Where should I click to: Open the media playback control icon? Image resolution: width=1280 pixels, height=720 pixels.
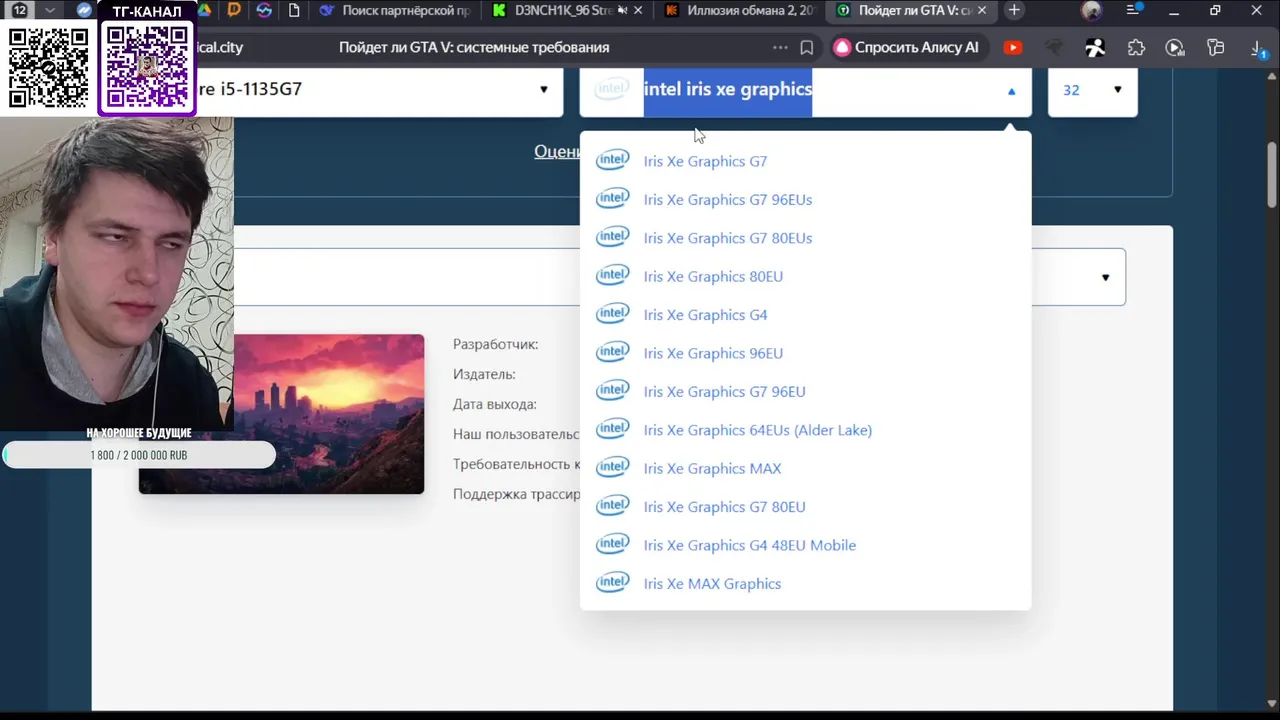1175,47
